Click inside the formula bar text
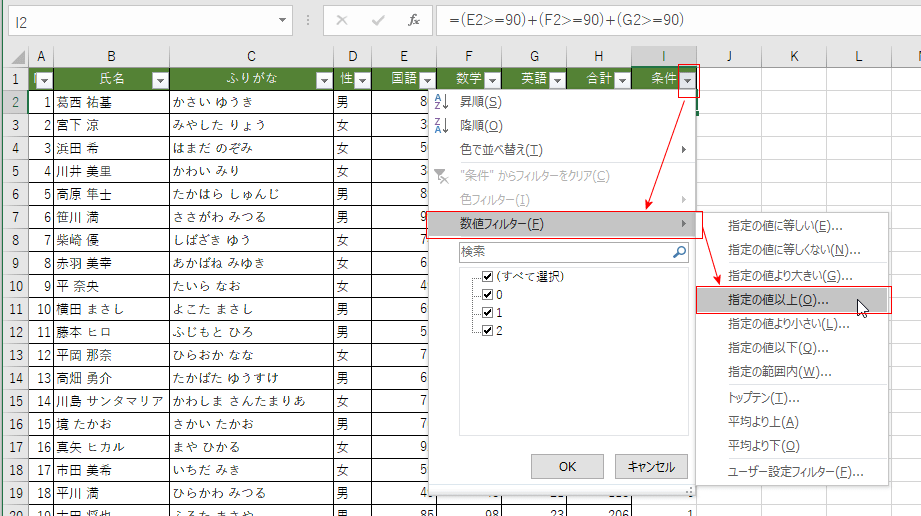The height and width of the screenshot is (516, 921). point(566,21)
